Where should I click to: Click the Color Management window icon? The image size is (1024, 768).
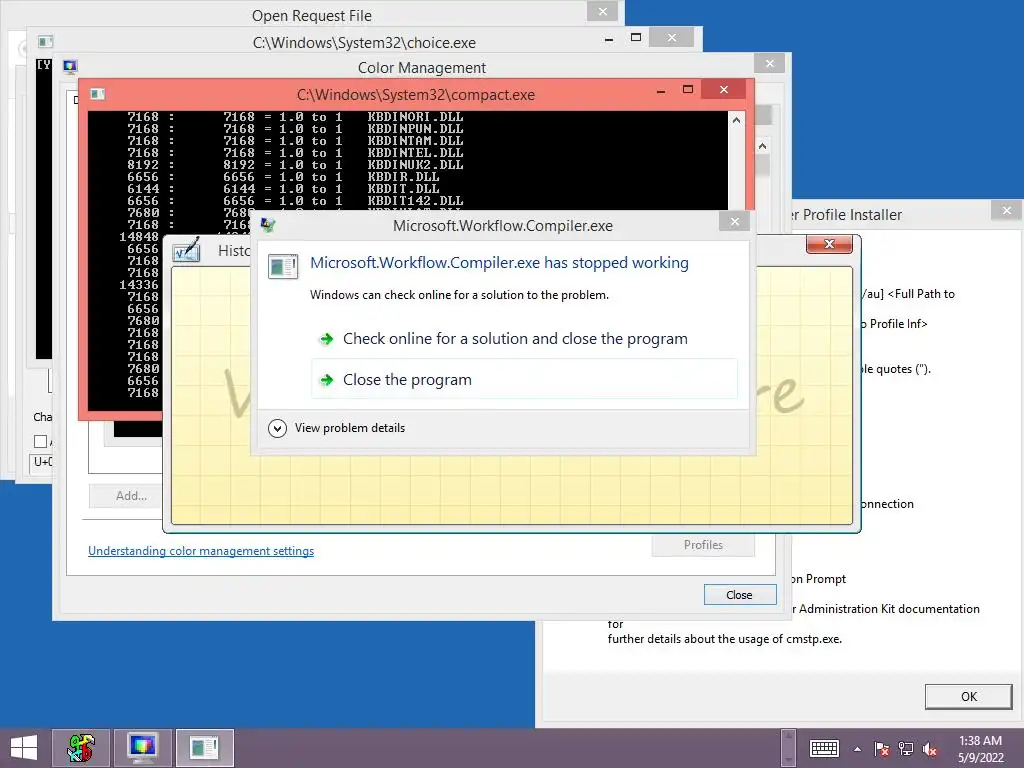coord(70,67)
